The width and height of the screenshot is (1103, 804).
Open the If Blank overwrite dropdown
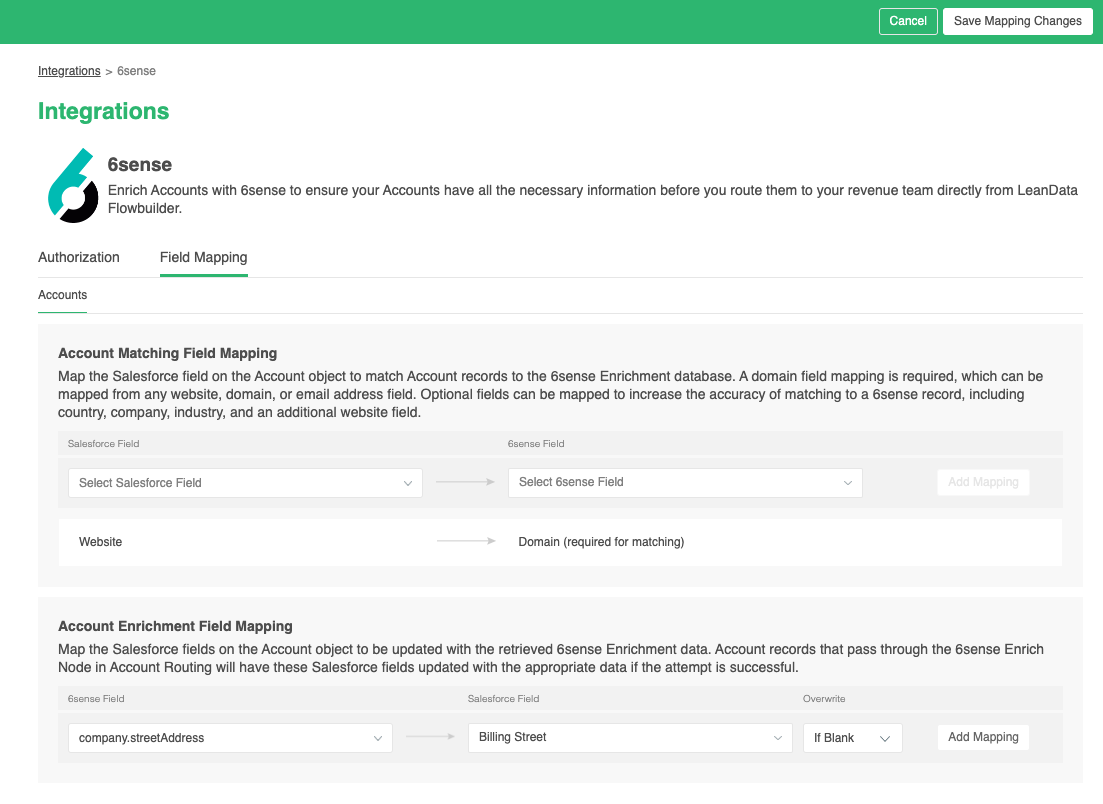(853, 738)
